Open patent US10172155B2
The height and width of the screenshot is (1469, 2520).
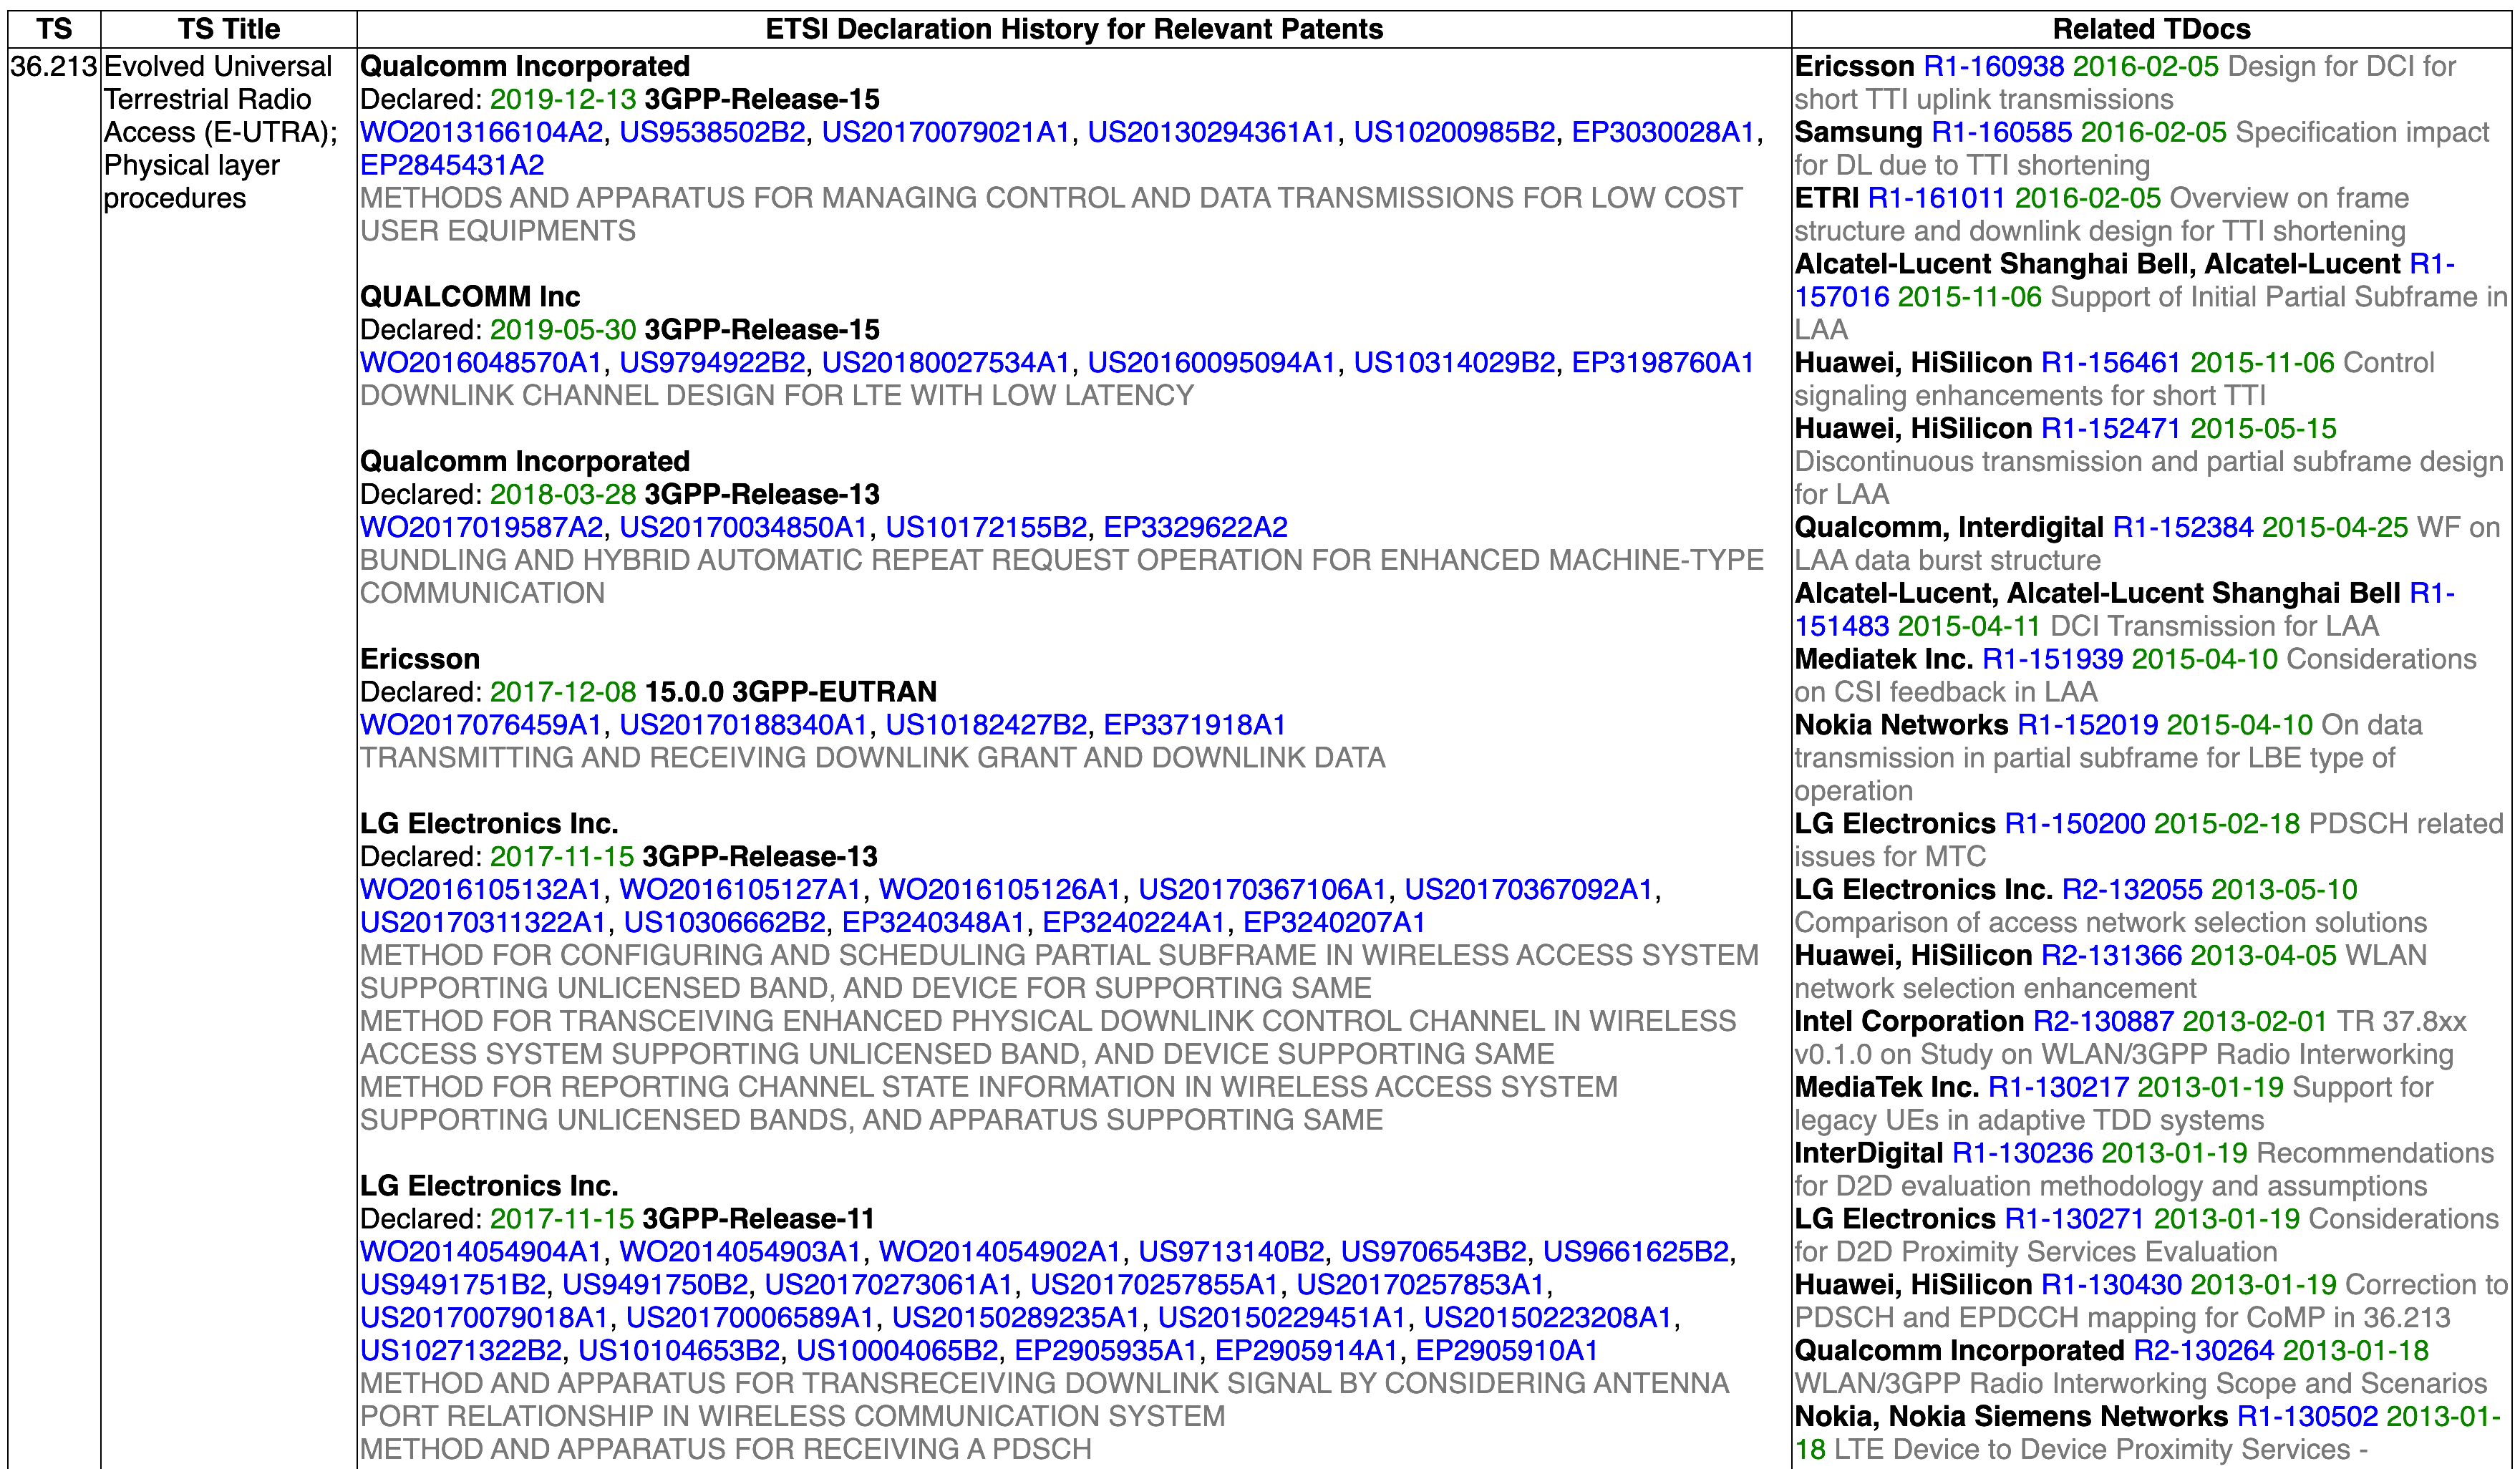(x=986, y=527)
